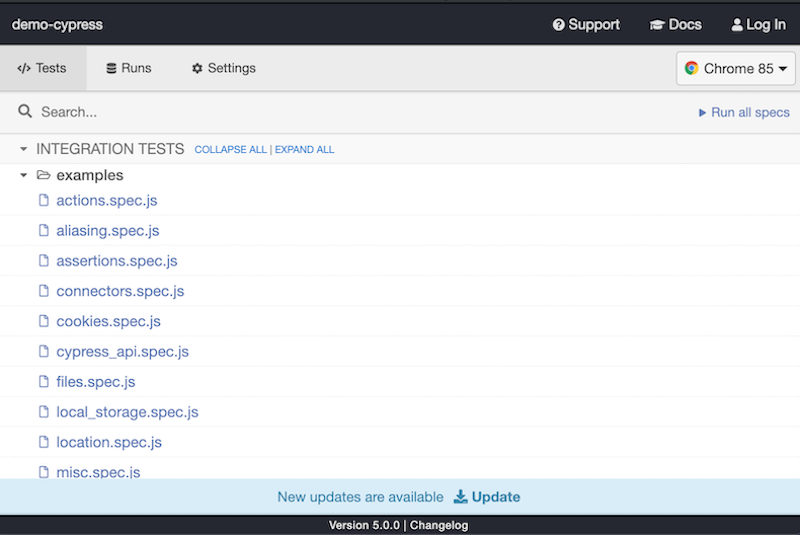Image resolution: width=800 pixels, height=535 pixels.
Task: Click the file icon beside actions.spec.js
Action: click(x=44, y=200)
